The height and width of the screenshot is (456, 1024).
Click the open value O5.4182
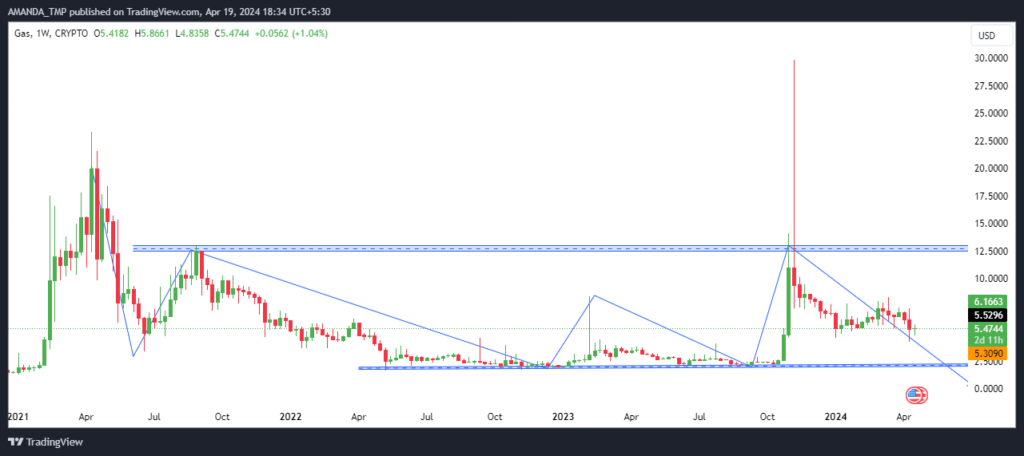[x=112, y=33]
